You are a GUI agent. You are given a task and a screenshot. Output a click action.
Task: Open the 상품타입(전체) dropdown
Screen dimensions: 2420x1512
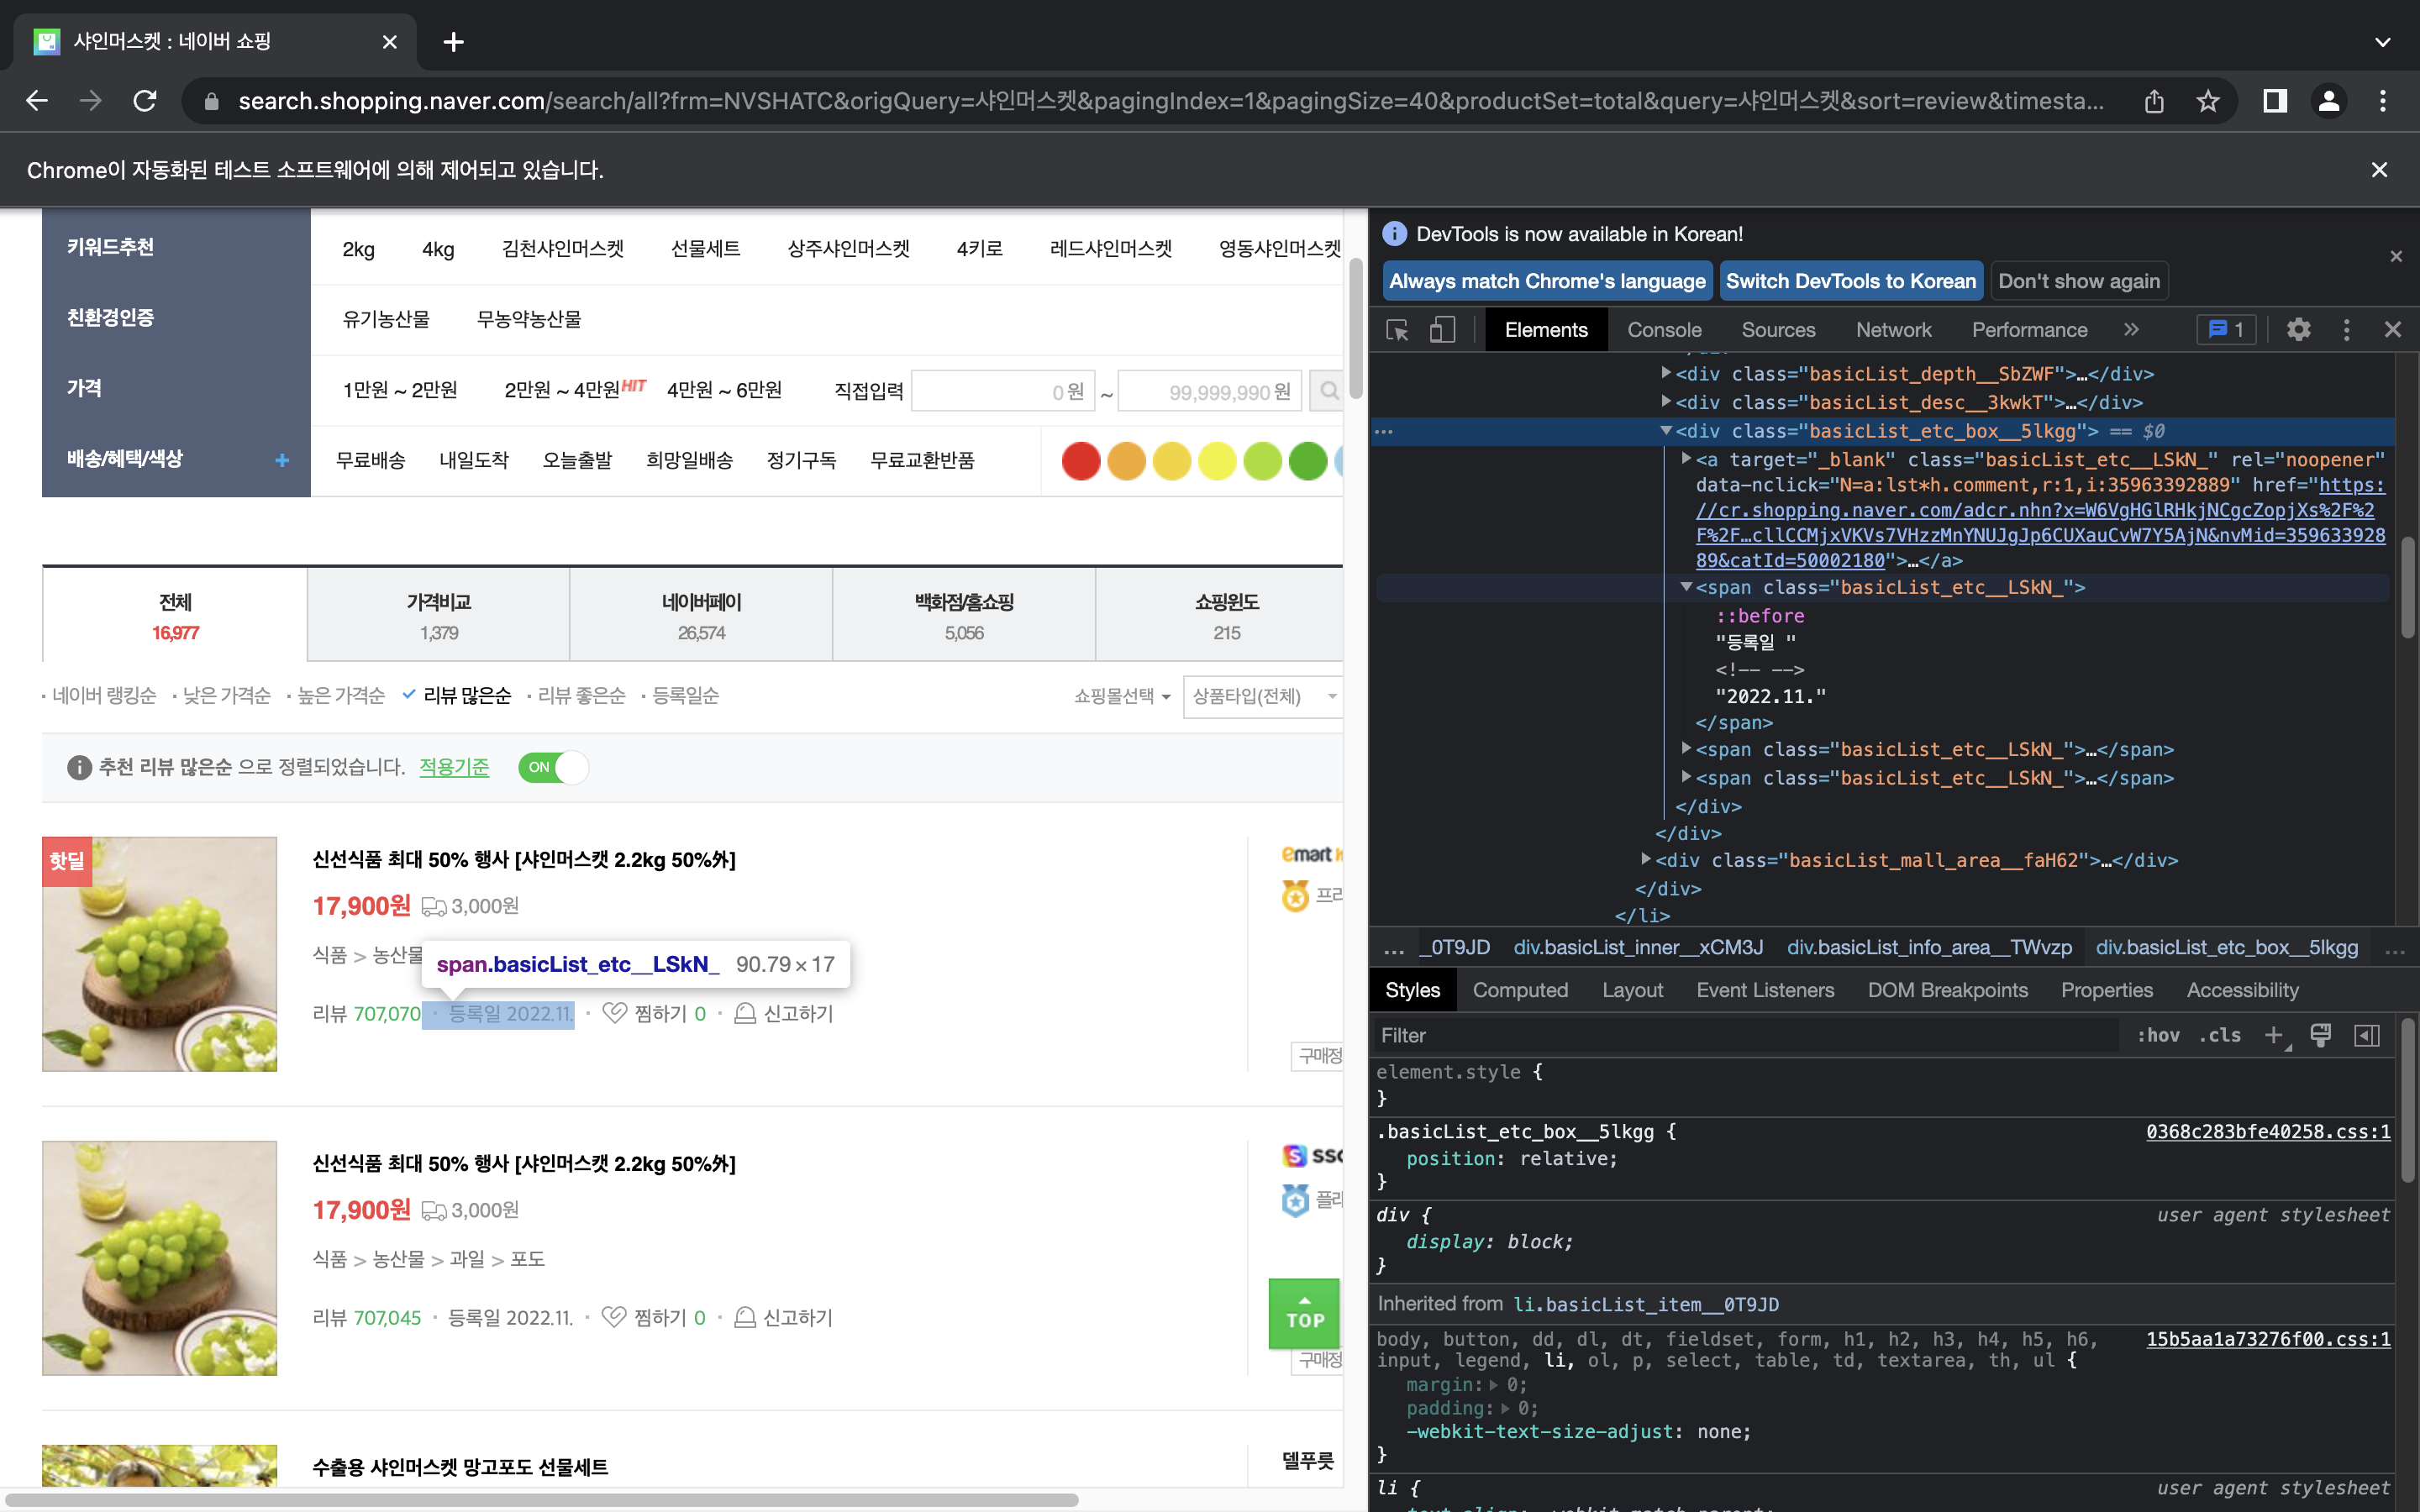click(1262, 696)
